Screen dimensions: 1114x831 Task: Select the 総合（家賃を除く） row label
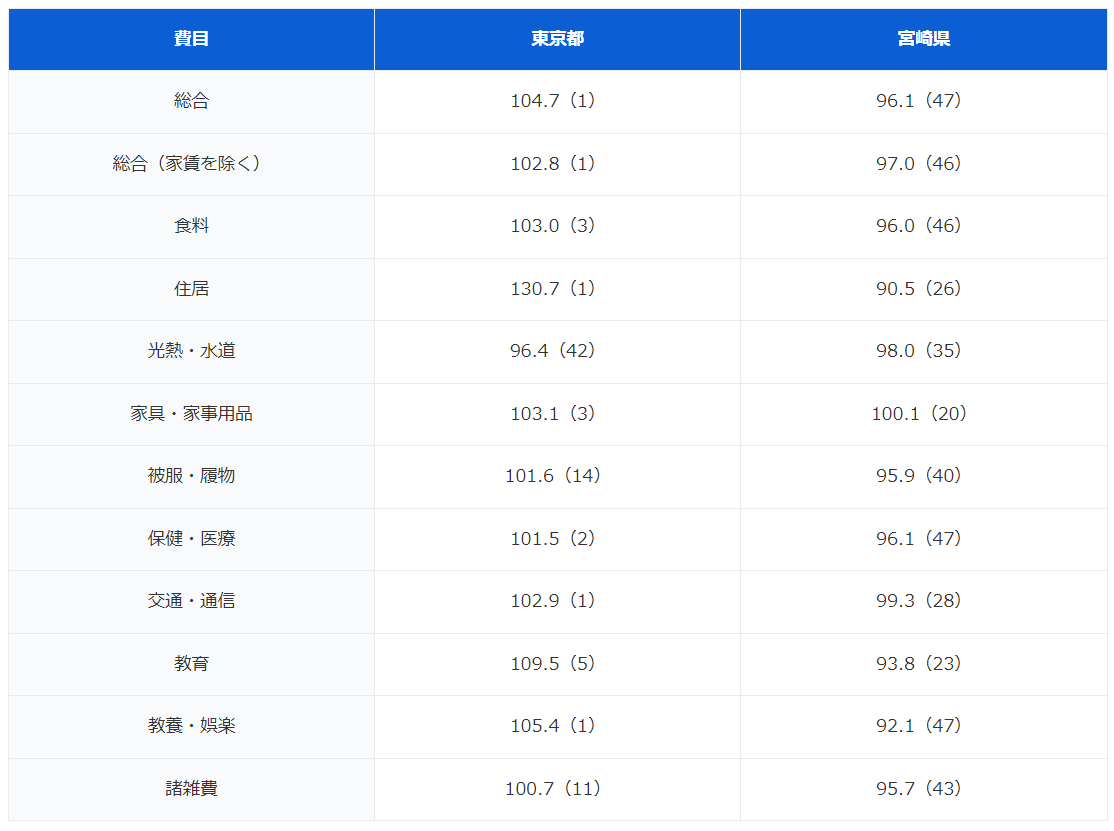pos(191,163)
